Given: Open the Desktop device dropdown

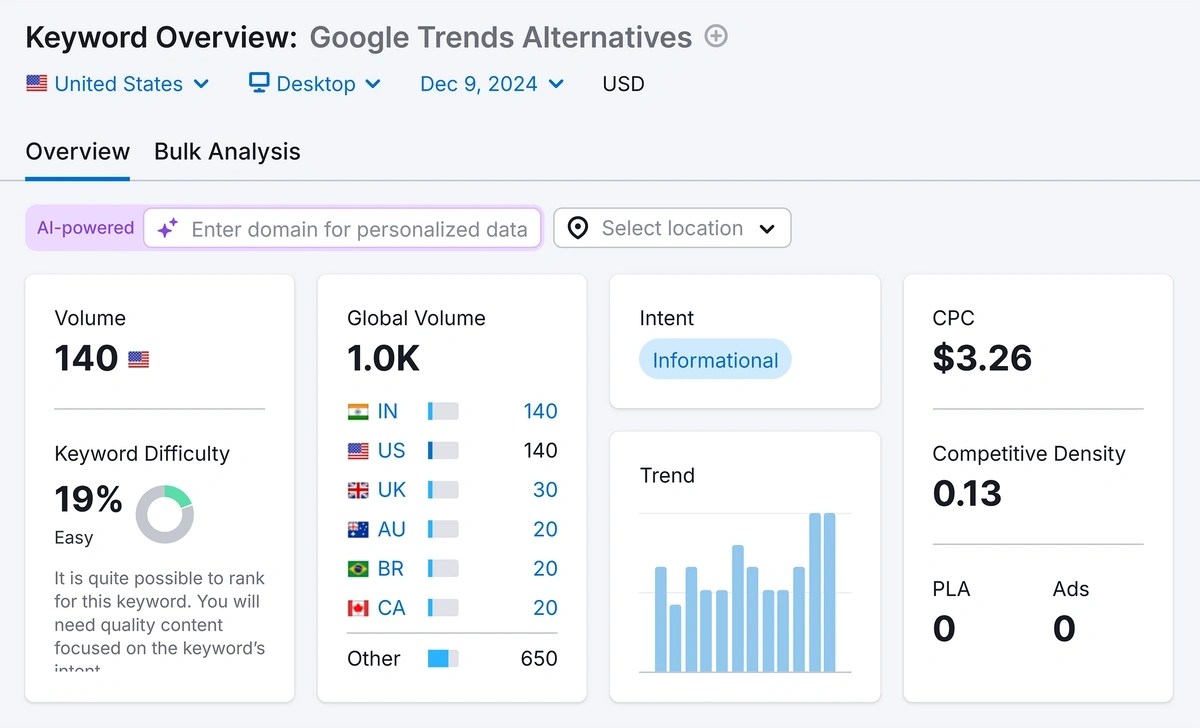Looking at the screenshot, I should point(315,84).
